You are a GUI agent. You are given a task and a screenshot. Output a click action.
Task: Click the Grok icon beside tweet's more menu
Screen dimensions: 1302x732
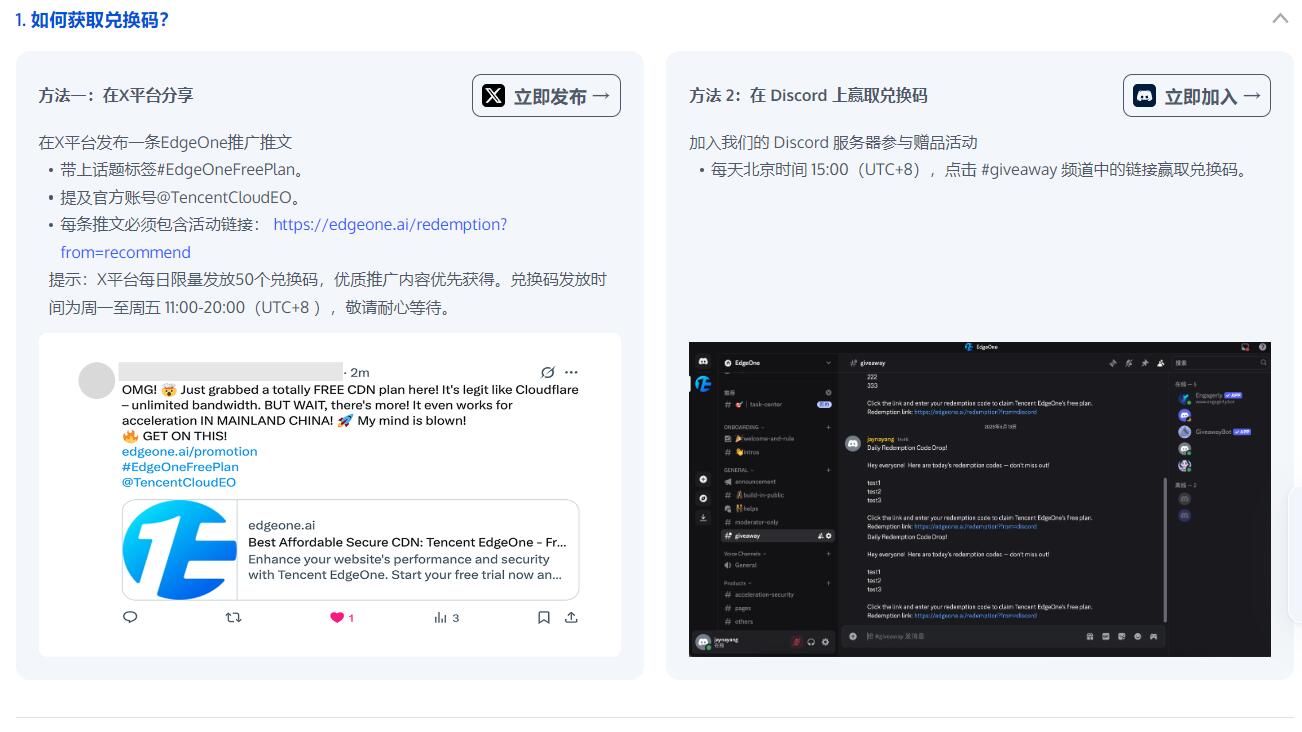click(547, 372)
